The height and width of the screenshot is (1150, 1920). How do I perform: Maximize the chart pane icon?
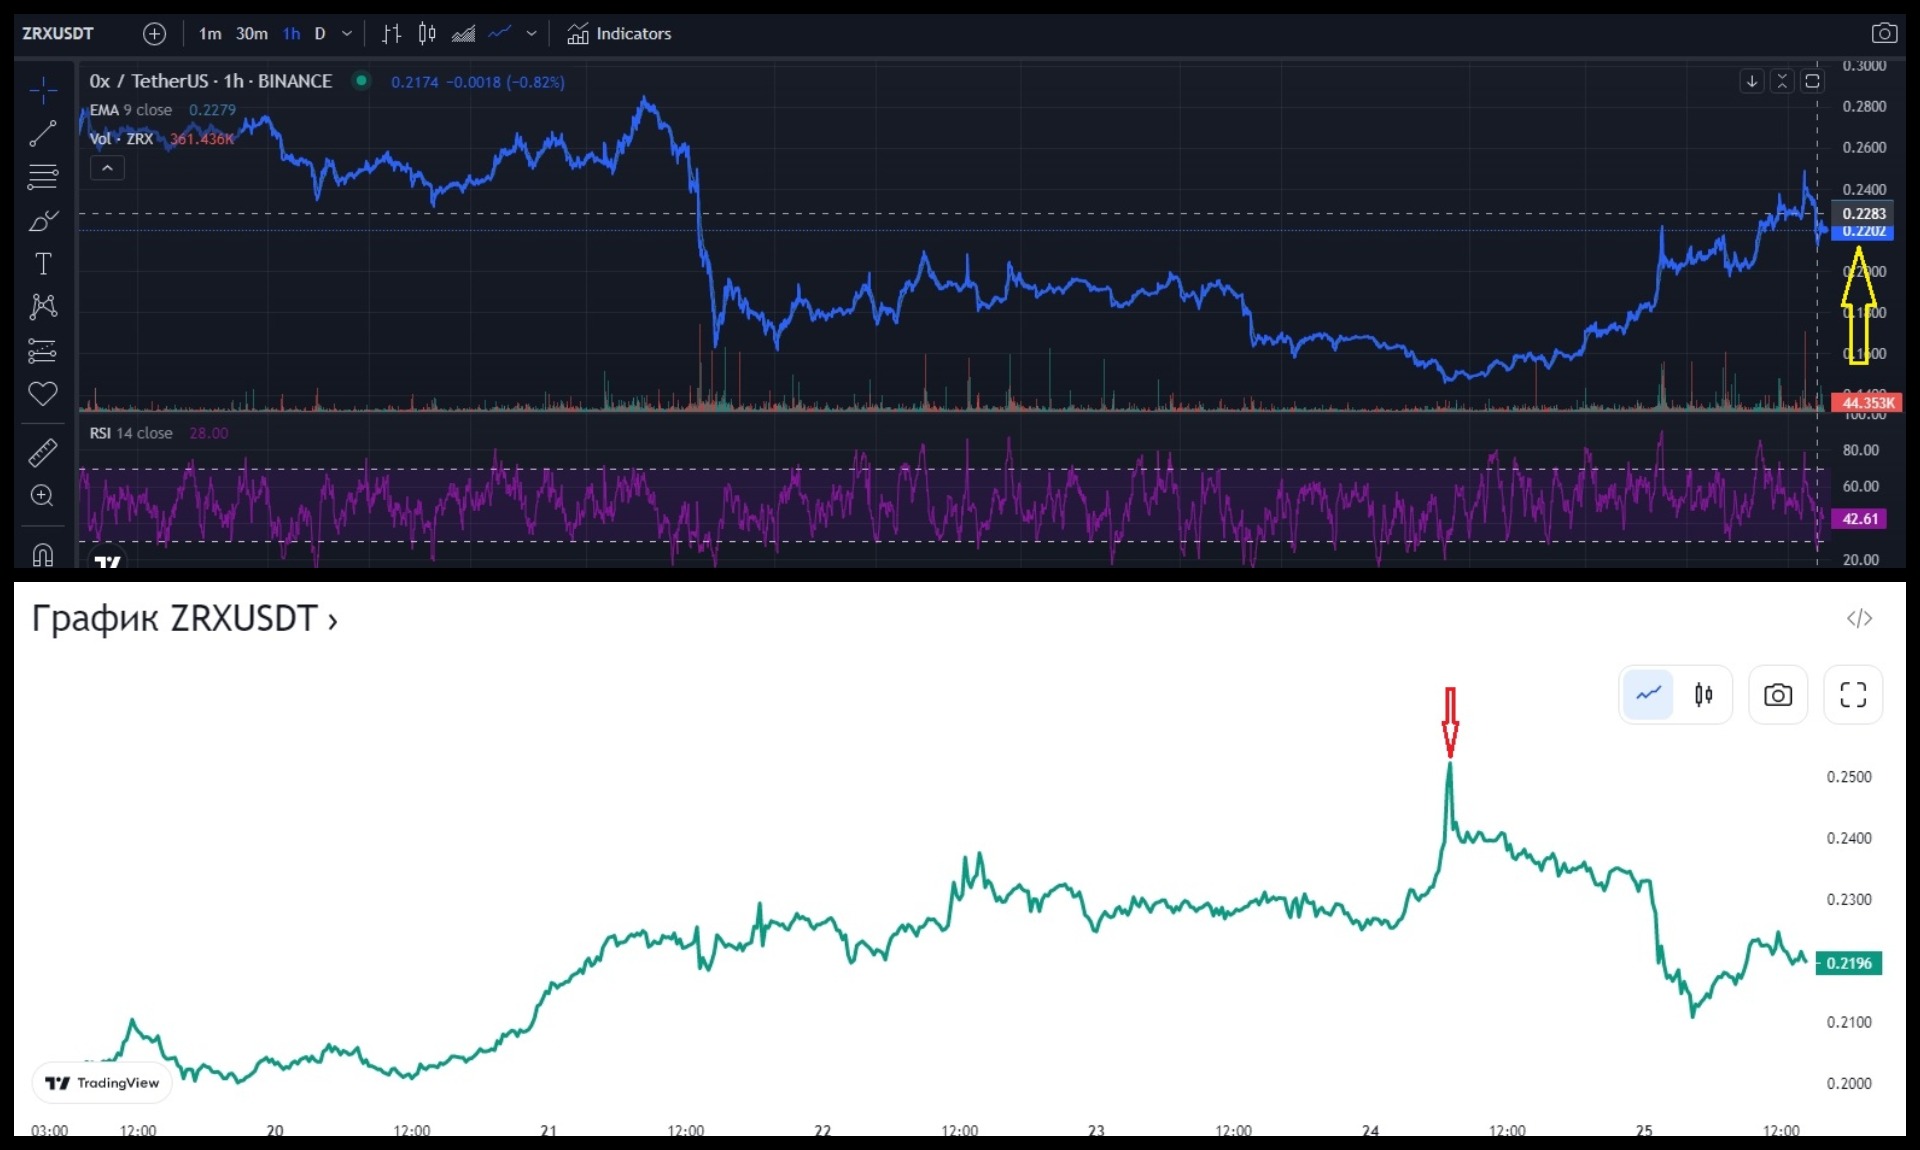1812,82
